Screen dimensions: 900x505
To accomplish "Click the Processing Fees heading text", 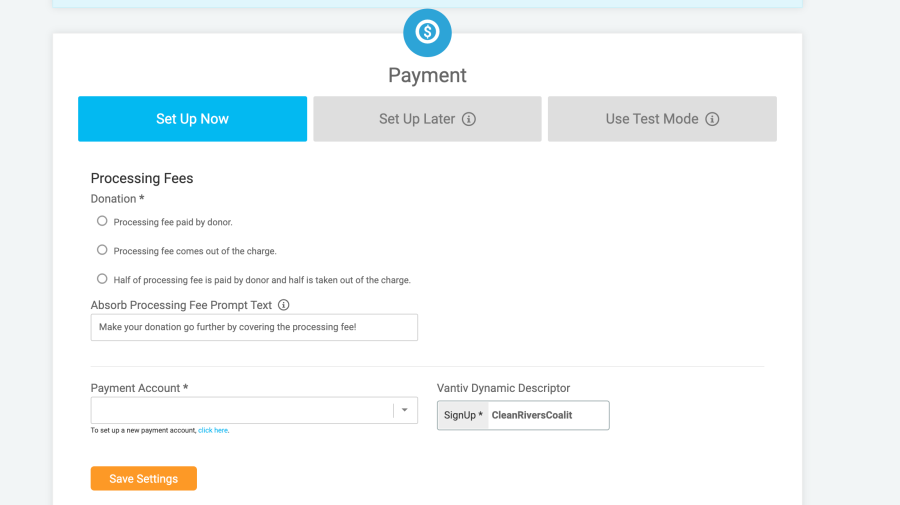I will pyautogui.click(x=142, y=178).
